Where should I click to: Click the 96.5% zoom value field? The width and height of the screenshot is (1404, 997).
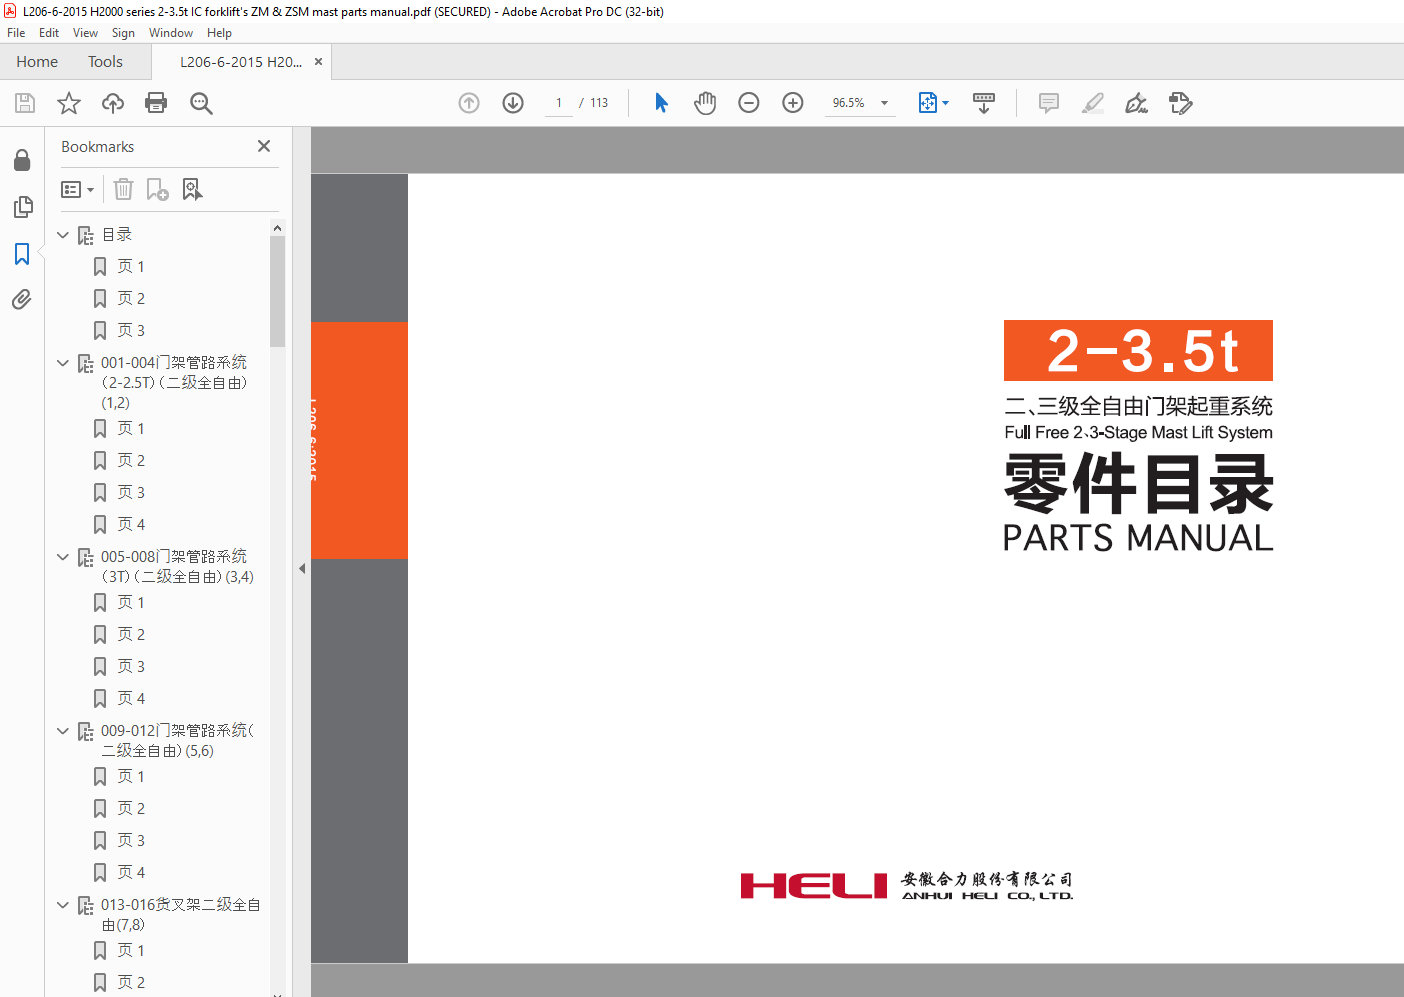(x=849, y=103)
